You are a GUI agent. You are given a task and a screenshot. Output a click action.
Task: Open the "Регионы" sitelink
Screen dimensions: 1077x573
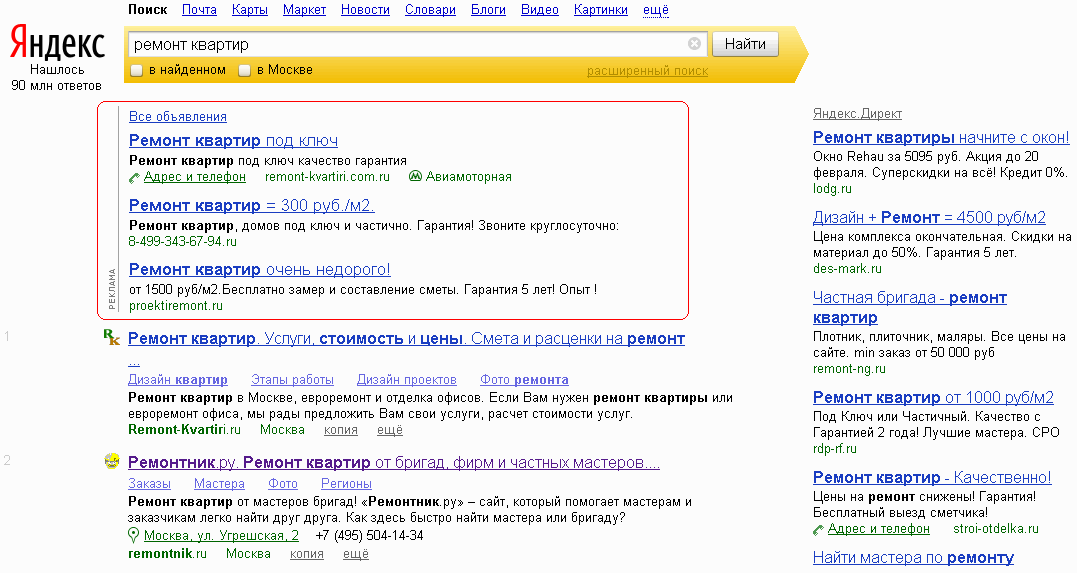pos(346,484)
